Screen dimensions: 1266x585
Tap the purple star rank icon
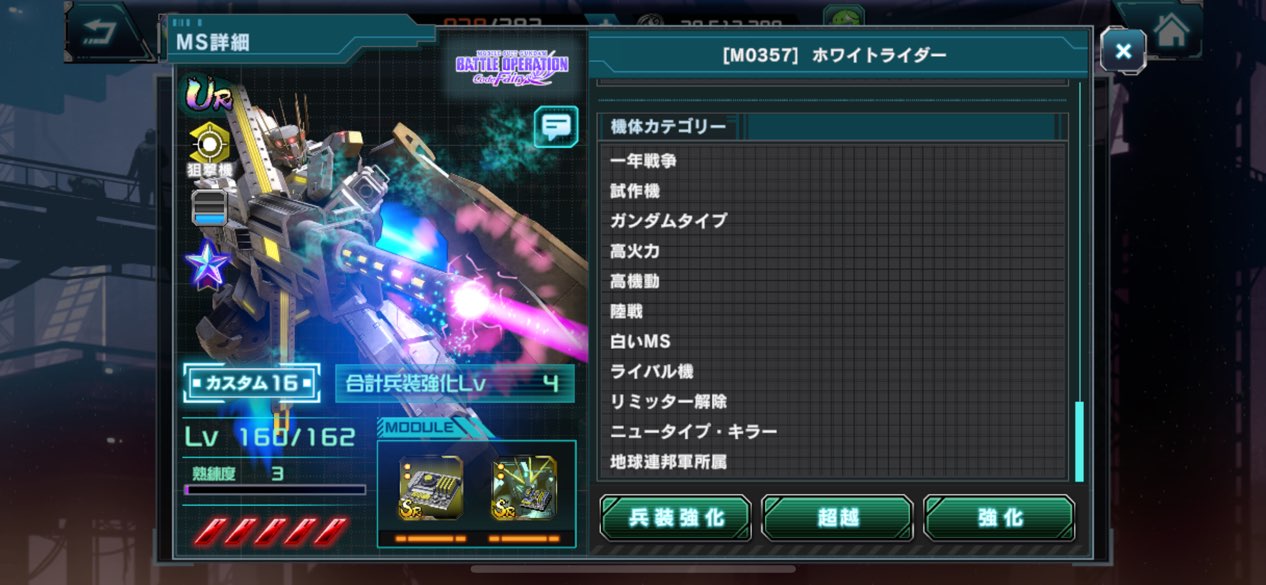pos(208,264)
